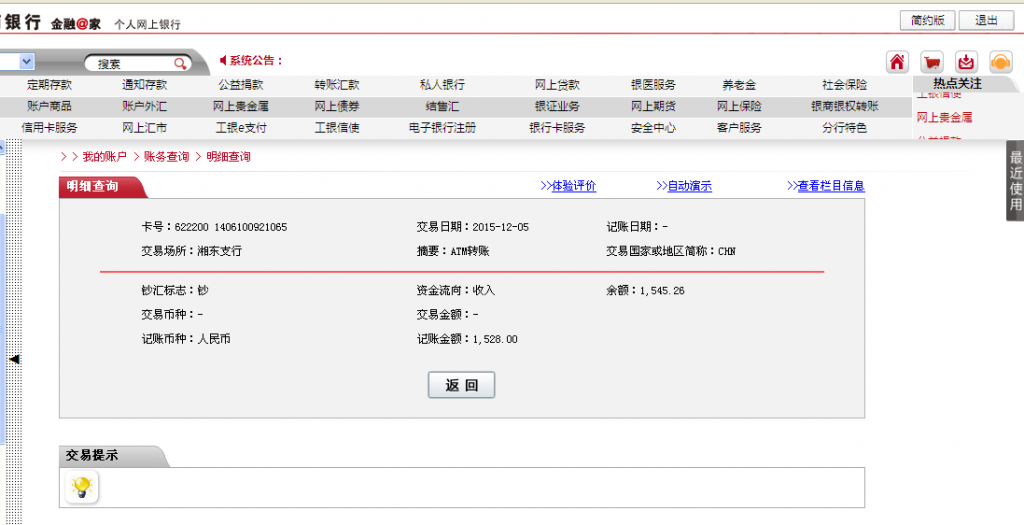This screenshot has width=1024, height=525.
Task: Open the 体验评价 link
Action: 568,186
